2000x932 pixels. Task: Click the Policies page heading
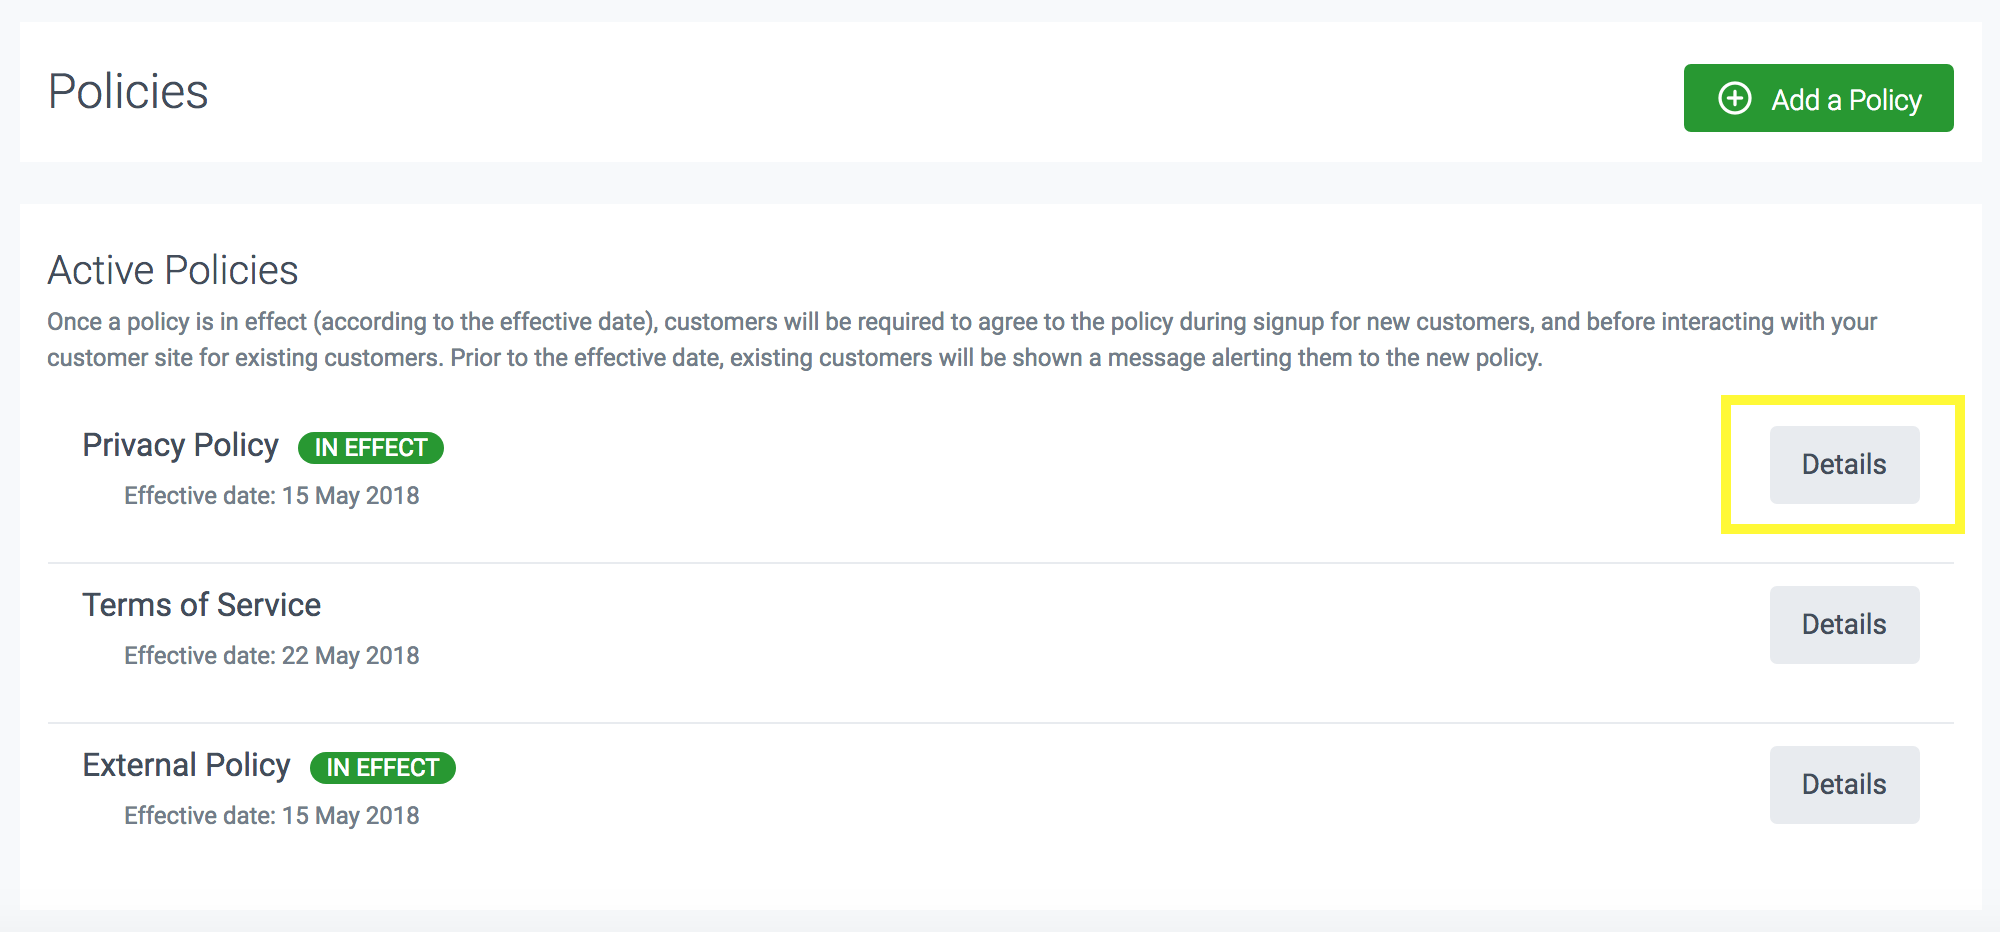[128, 92]
